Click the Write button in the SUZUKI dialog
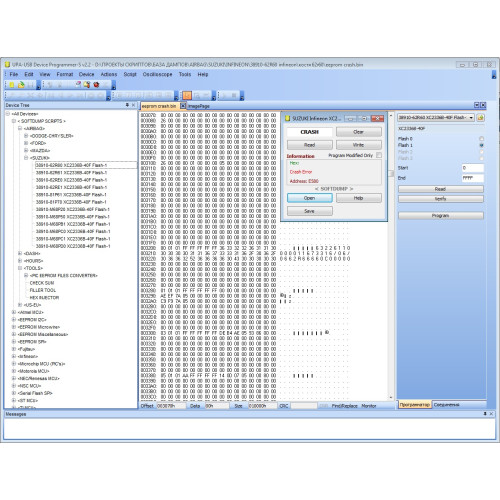 [358, 145]
